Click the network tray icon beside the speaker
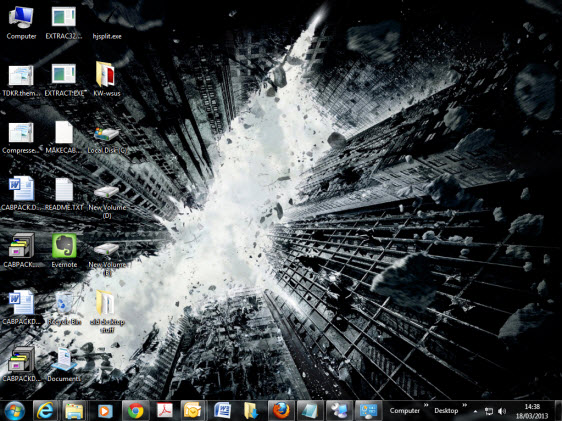Image resolution: width=562 pixels, height=421 pixels. click(x=488, y=411)
